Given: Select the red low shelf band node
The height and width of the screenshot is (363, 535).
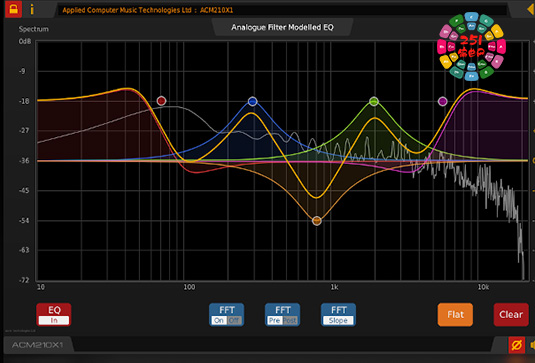Looking at the screenshot, I should coord(161,101).
